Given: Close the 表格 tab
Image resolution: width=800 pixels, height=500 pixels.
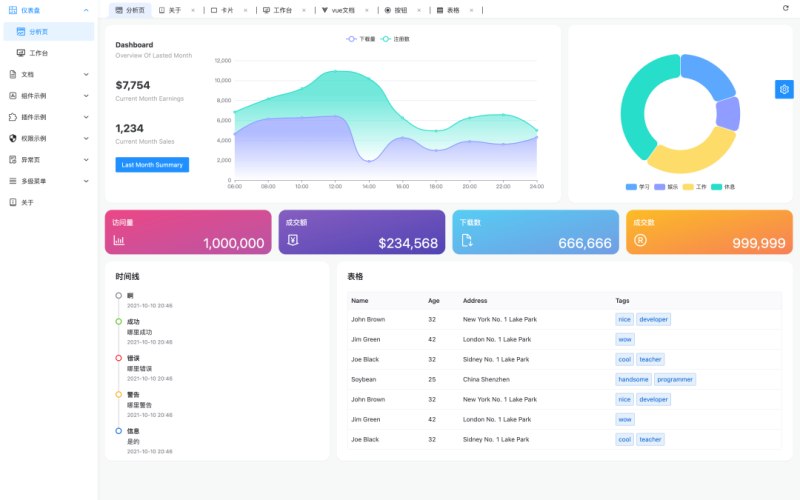Looking at the screenshot, I should [x=471, y=10].
